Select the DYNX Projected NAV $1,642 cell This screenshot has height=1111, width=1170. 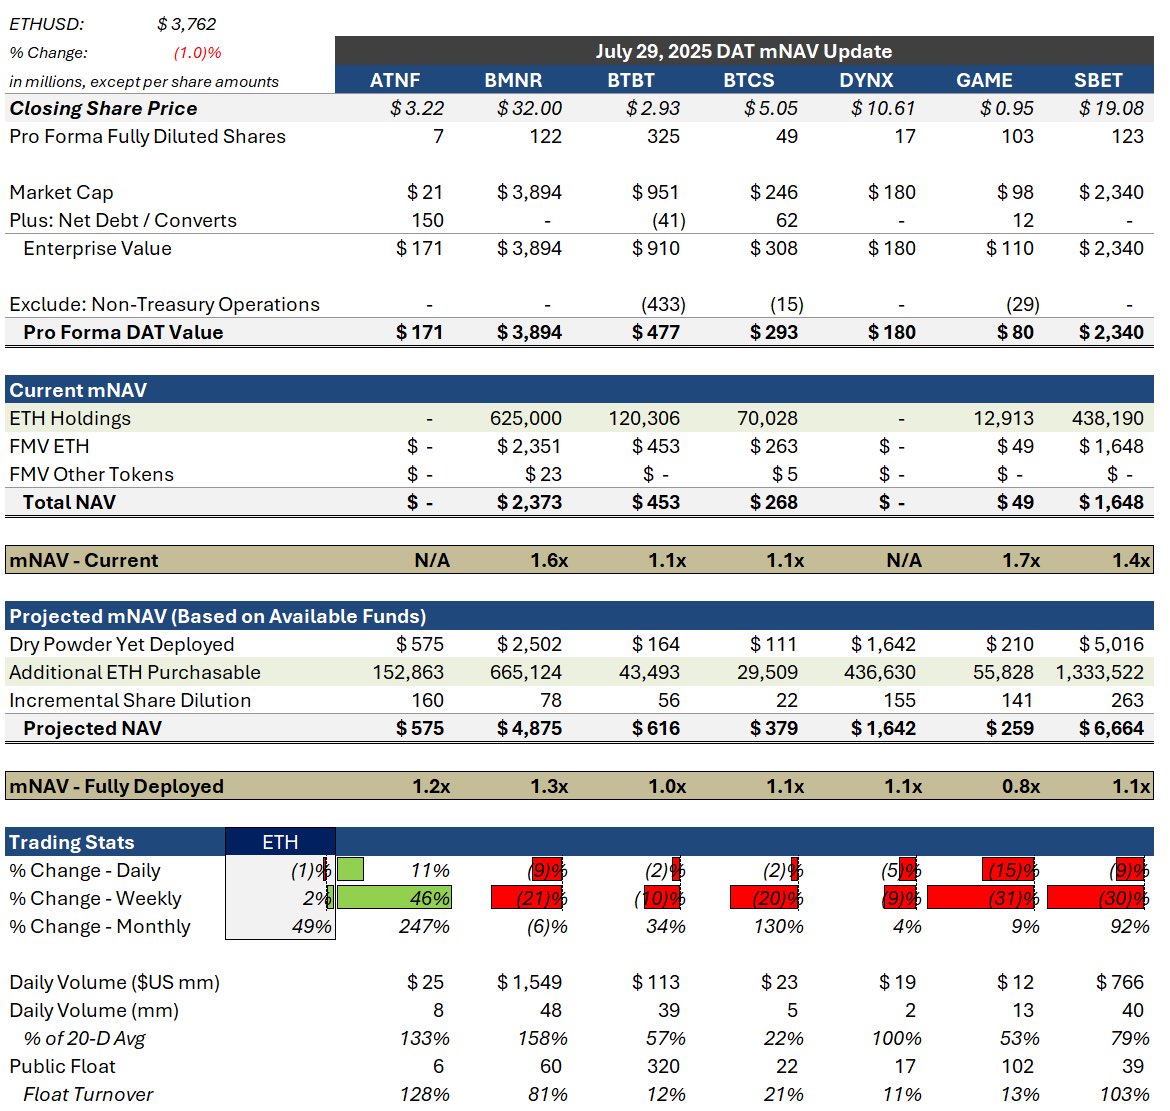pyautogui.click(x=883, y=728)
